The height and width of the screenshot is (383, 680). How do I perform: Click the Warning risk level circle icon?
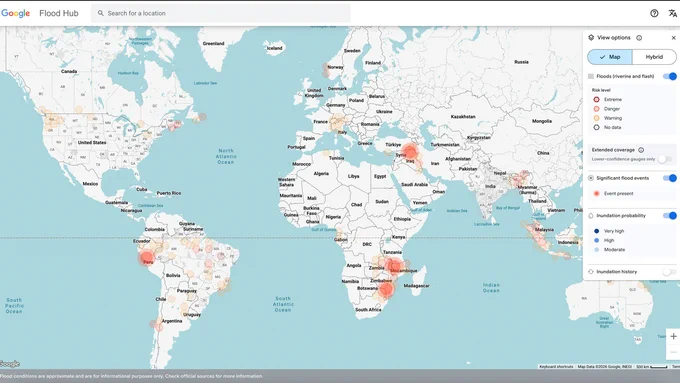[x=596, y=118]
